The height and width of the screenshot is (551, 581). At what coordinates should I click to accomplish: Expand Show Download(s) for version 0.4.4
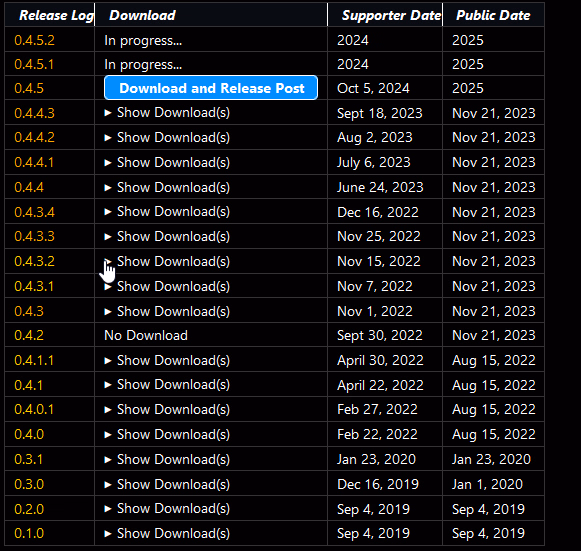pos(167,187)
